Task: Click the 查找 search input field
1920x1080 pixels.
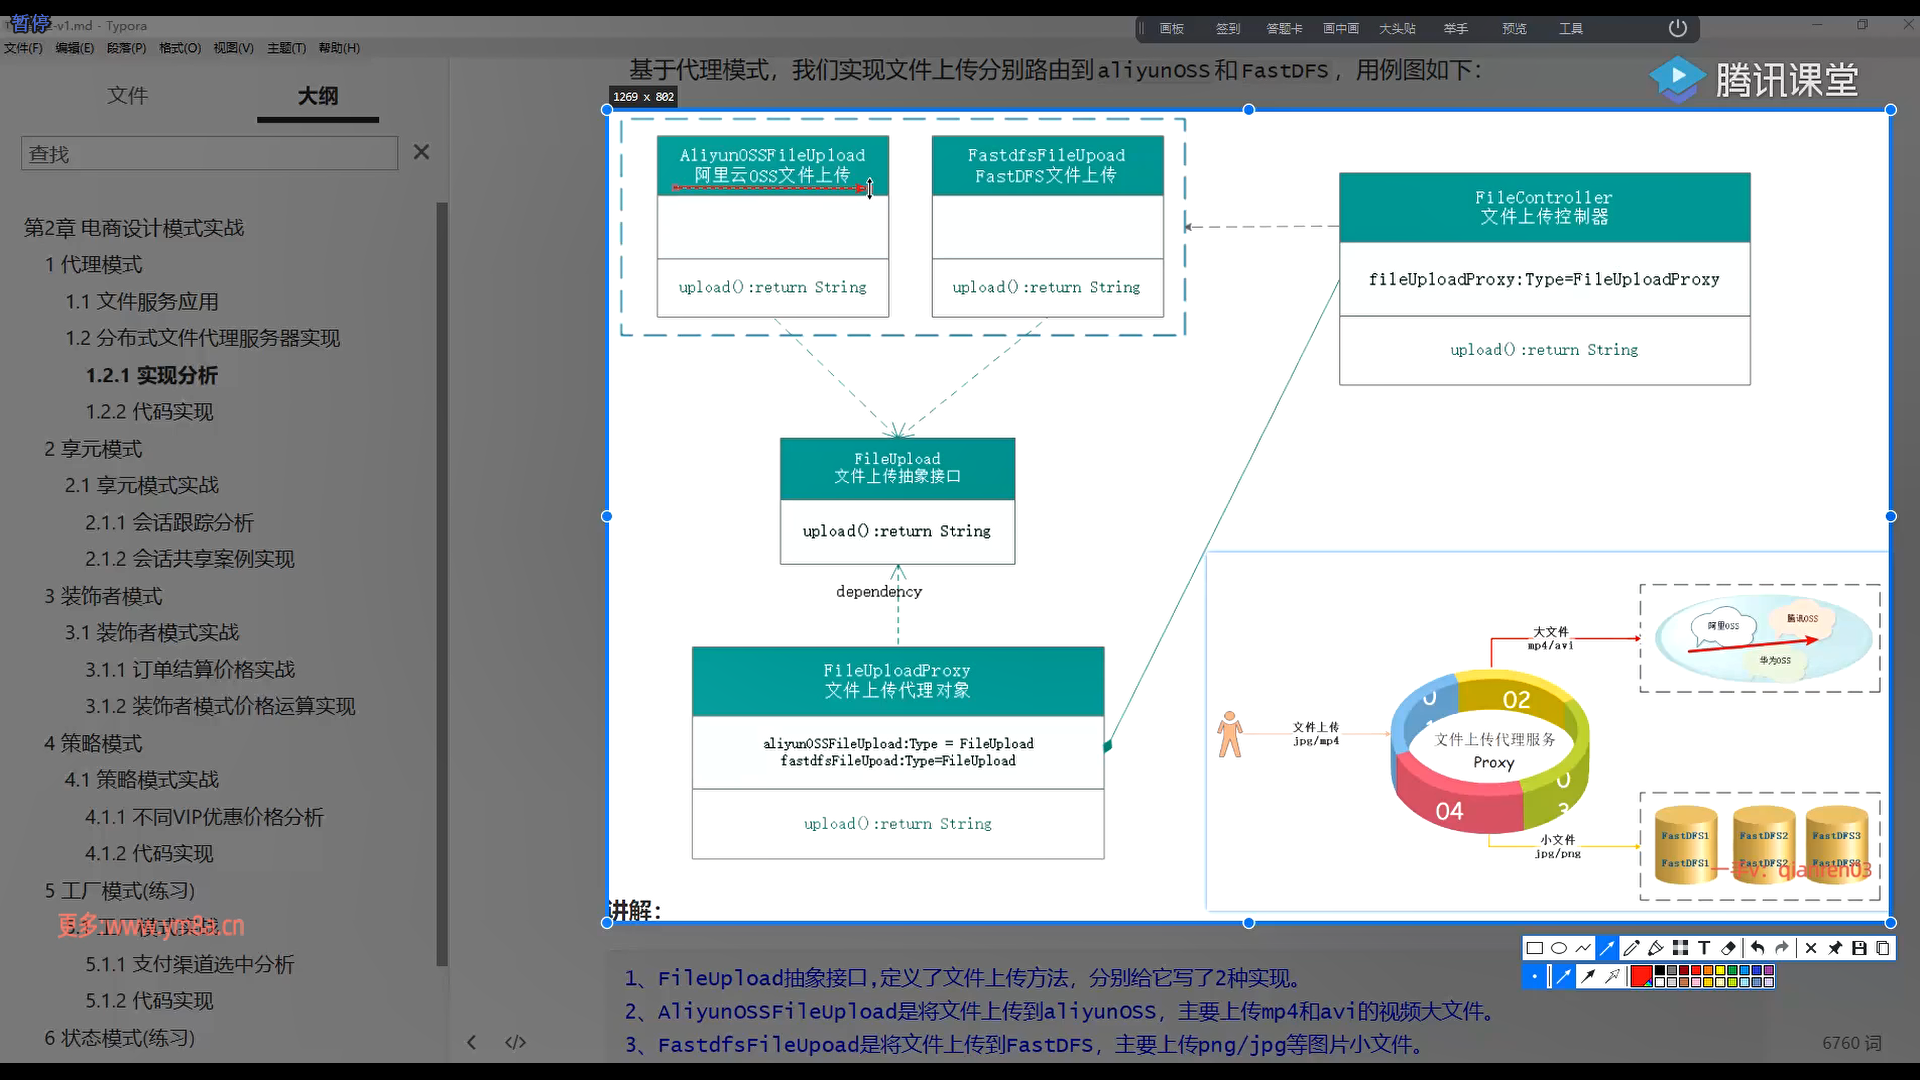Action: click(x=209, y=154)
